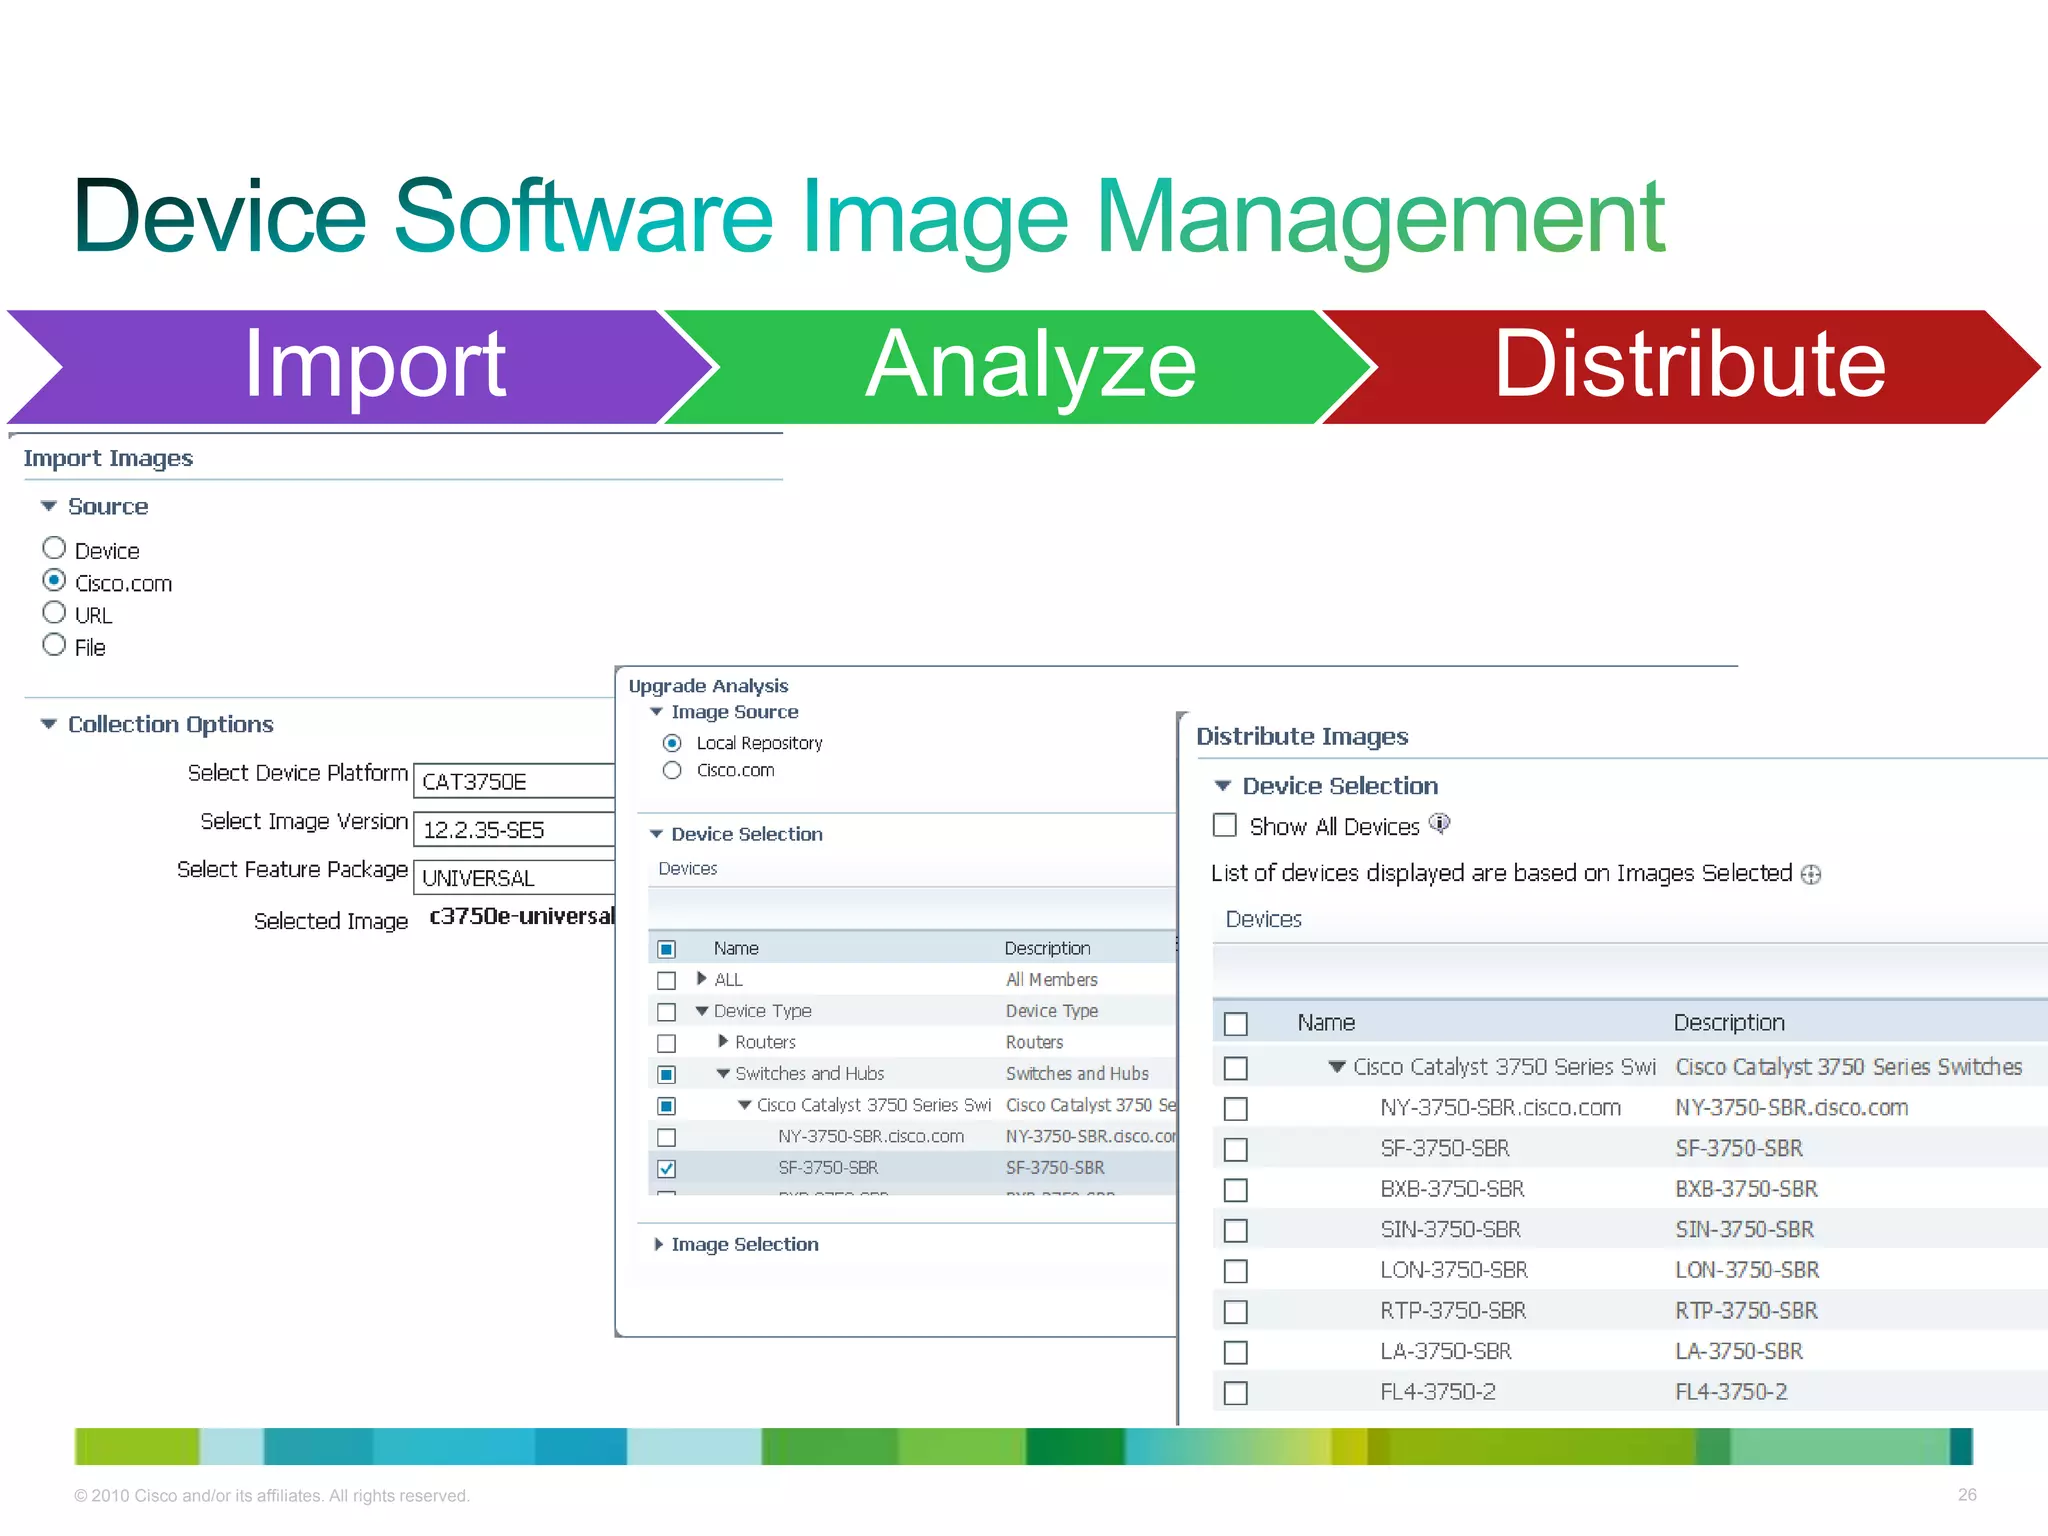Click the Name column header in Upgrade Analysis
The image size is (2048, 1536).
[x=736, y=948]
